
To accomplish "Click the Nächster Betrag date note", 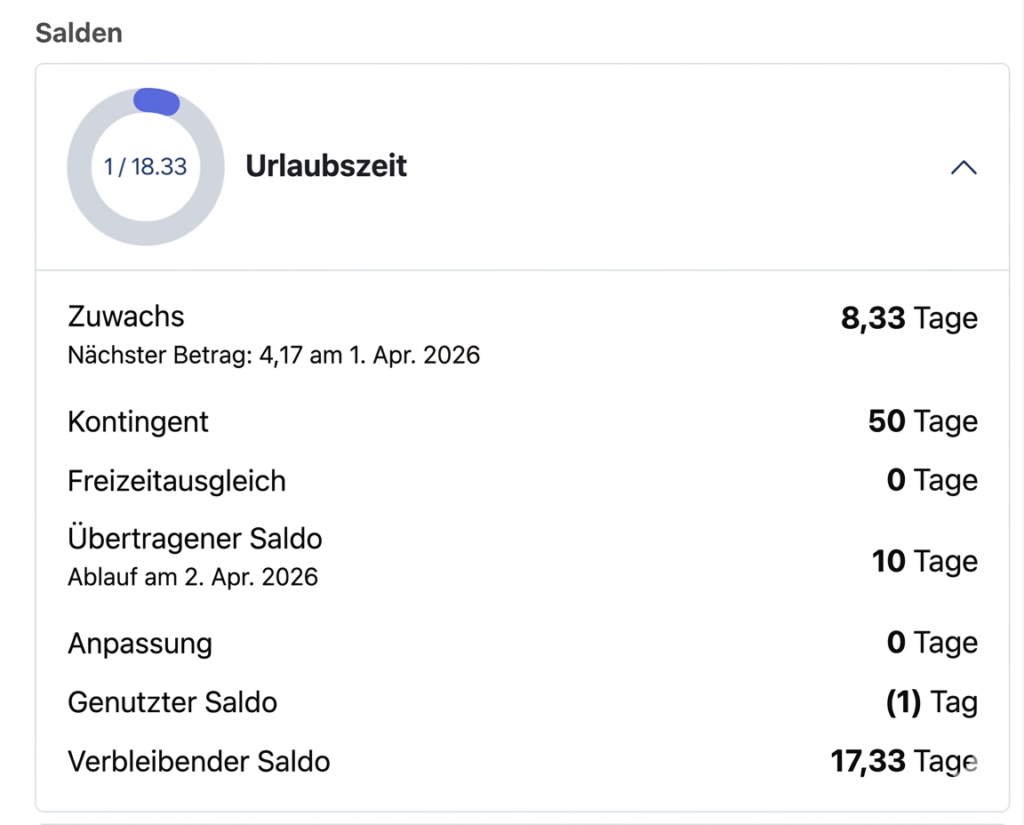I will [273, 355].
